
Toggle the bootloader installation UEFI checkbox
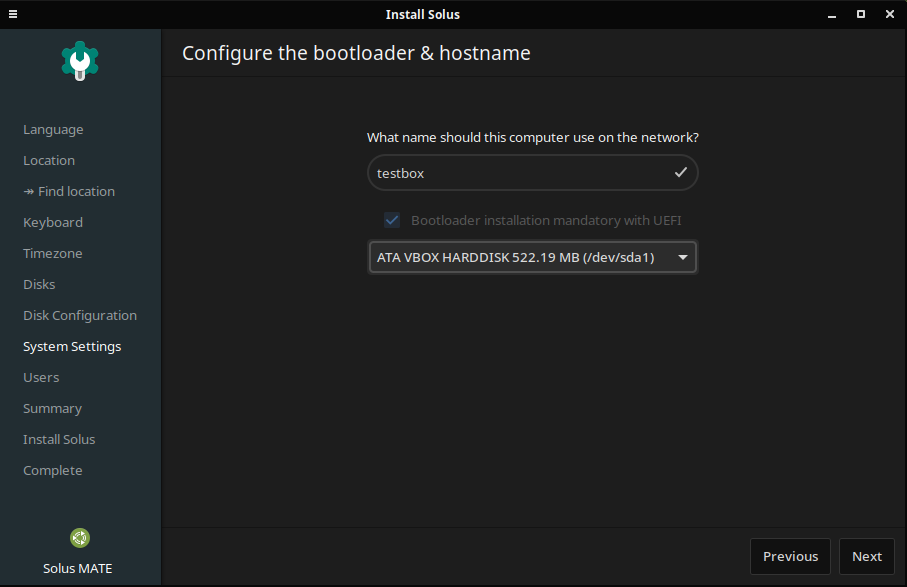tap(392, 220)
